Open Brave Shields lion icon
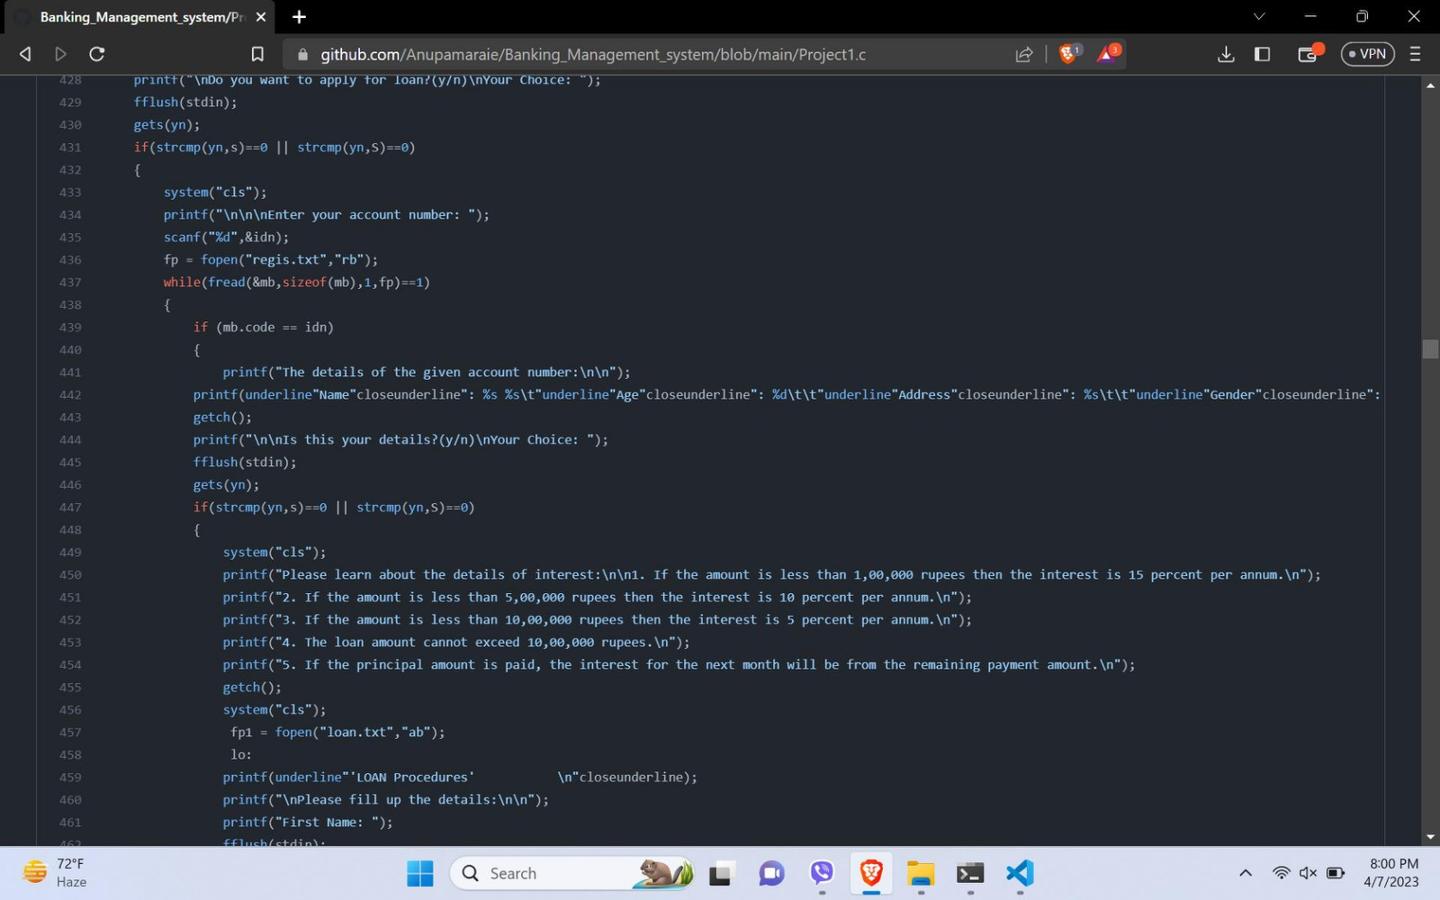 (1068, 54)
